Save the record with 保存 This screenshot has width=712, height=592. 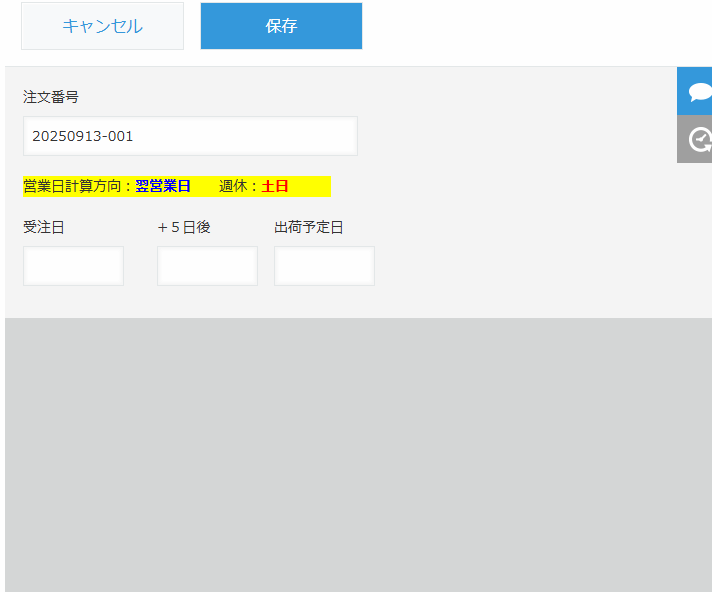click(x=281, y=26)
